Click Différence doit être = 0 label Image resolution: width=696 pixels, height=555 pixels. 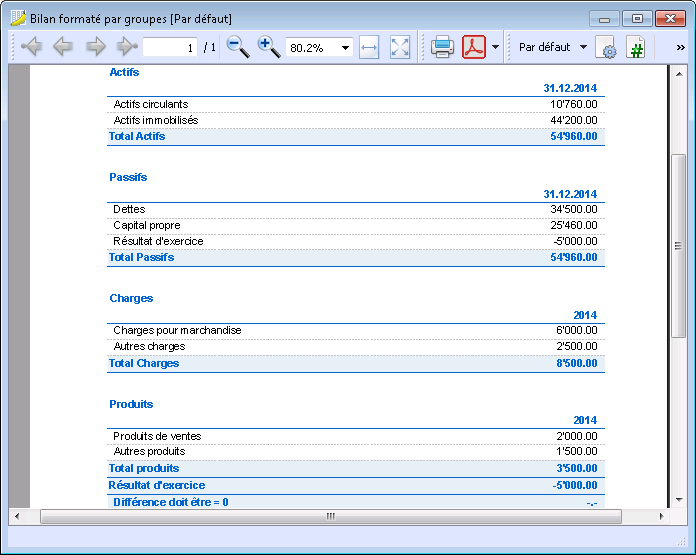[x=171, y=502]
